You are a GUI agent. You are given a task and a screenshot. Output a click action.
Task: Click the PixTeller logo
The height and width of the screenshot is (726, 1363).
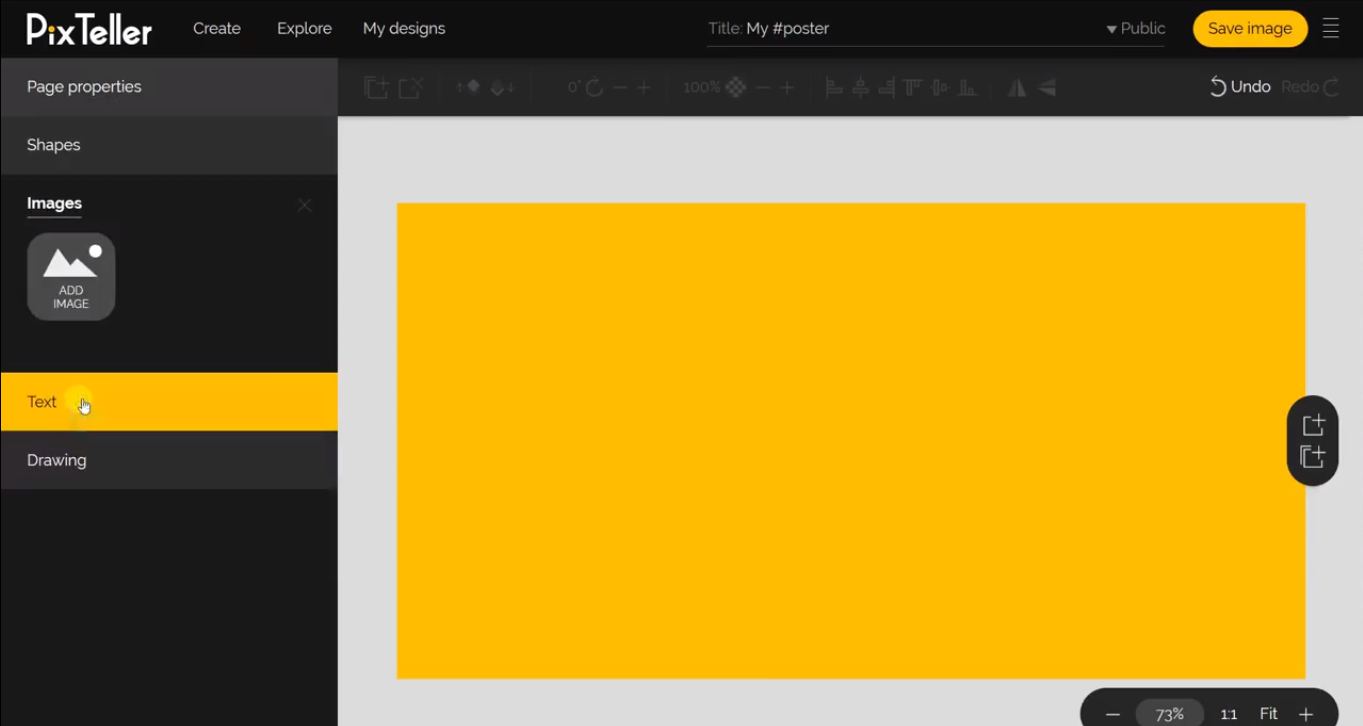pos(89,29)
